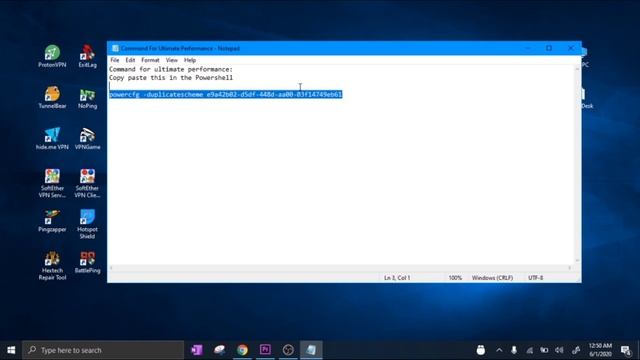Image resolution: width=640 pixels, height=360 pixels.
Task: Click the highlighted powercfg command line
Action: 226,94
